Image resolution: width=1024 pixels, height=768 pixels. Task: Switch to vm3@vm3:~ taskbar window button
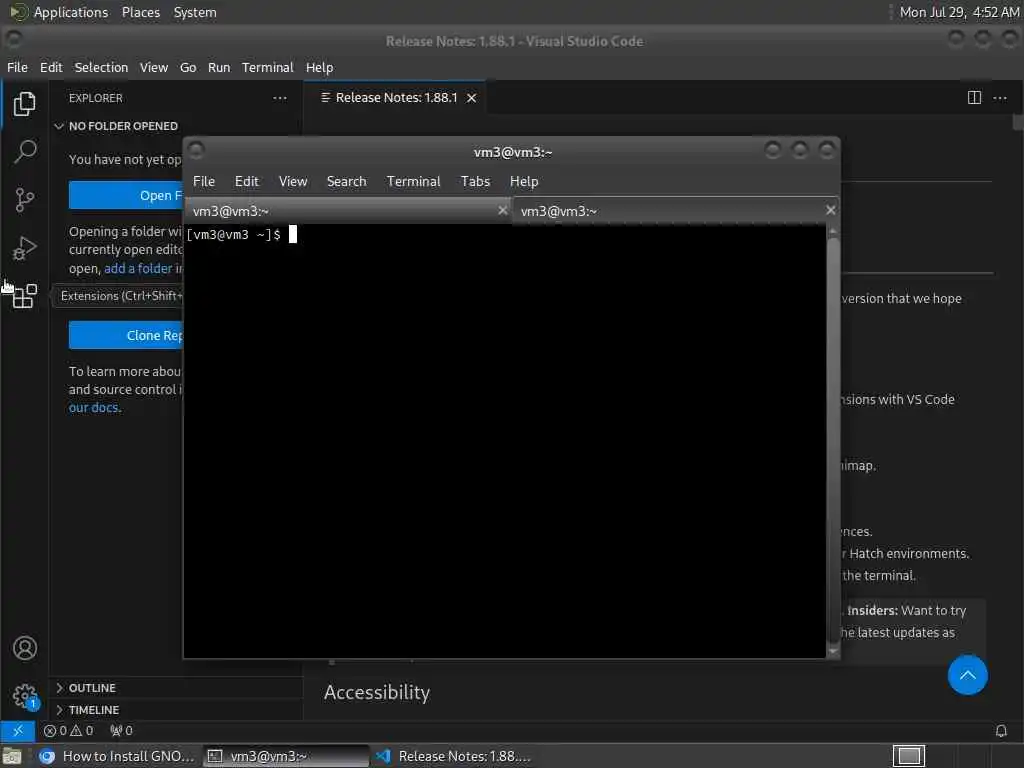(285, 756)
